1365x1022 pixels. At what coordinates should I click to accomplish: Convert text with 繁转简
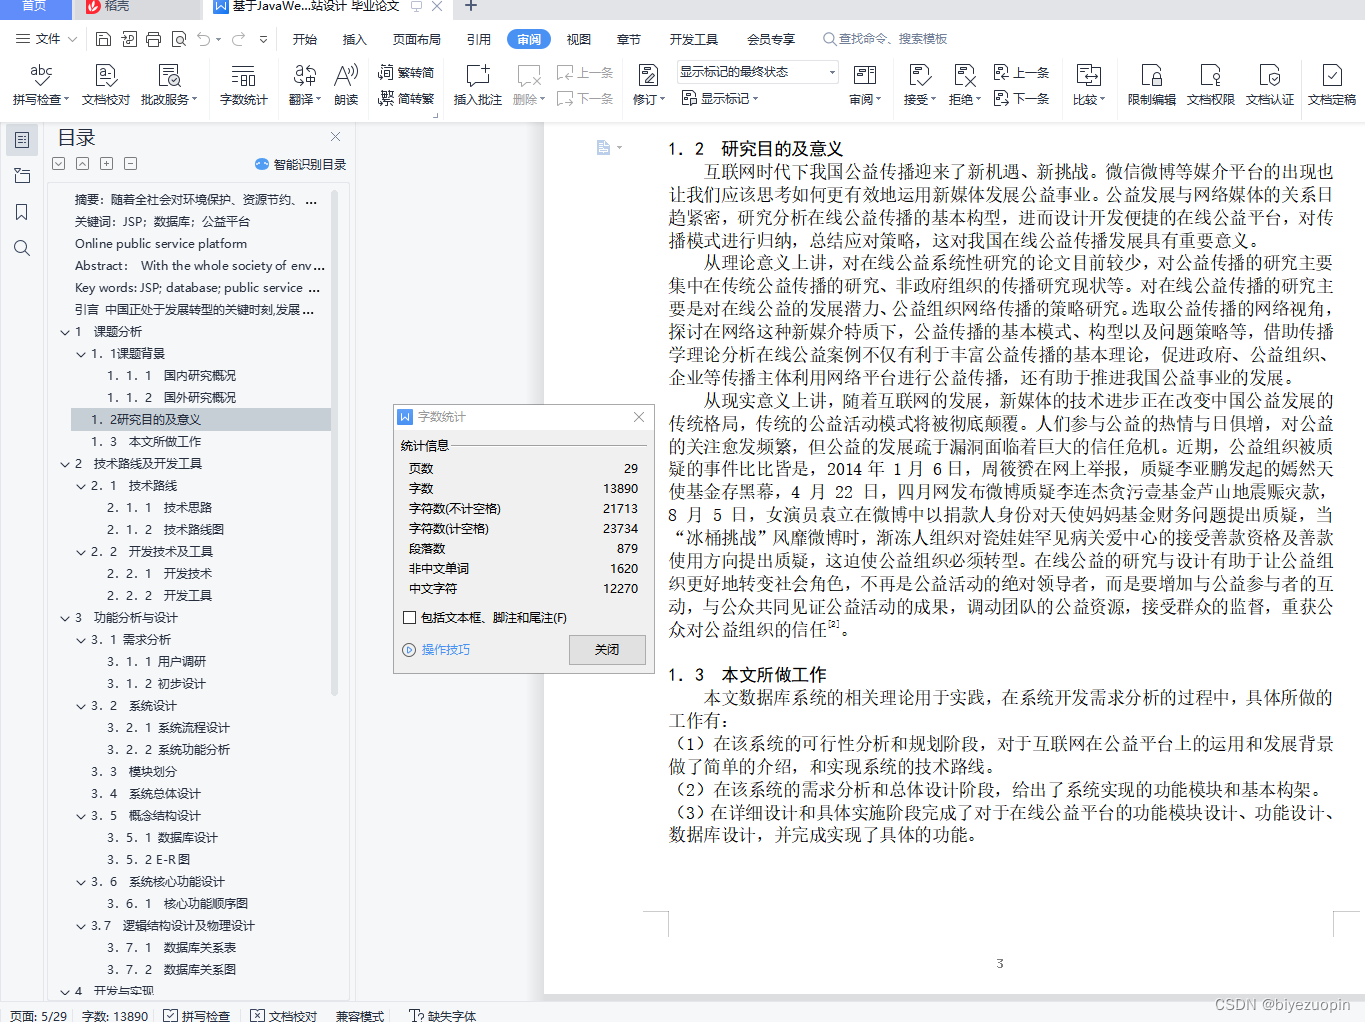(406, 72)
